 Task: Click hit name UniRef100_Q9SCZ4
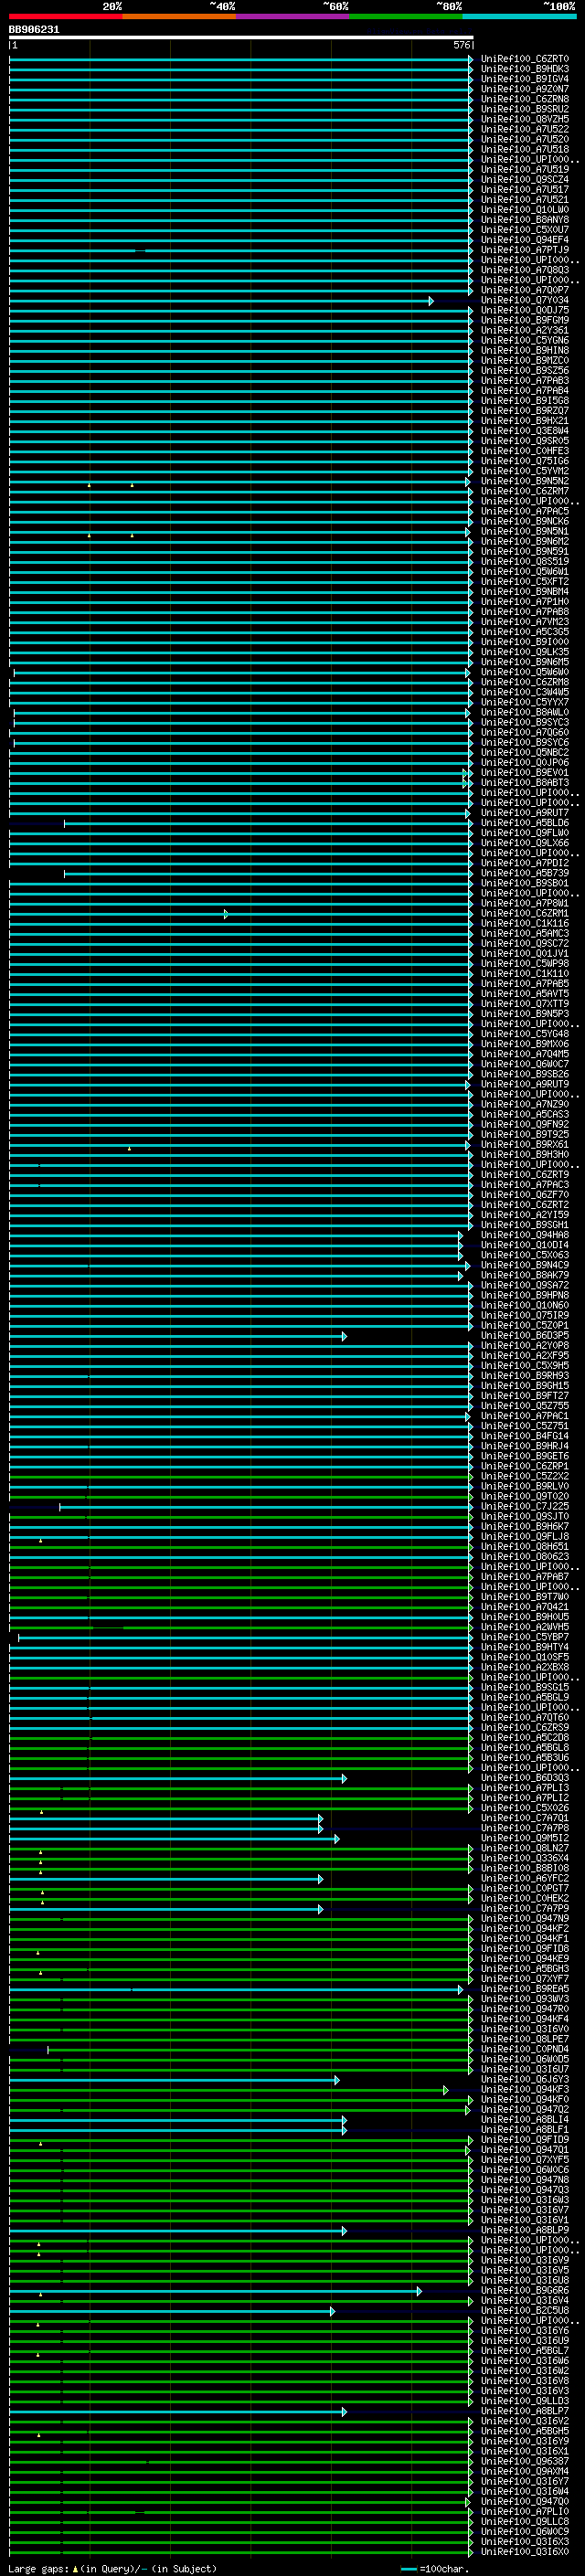(x=525, y=179)
